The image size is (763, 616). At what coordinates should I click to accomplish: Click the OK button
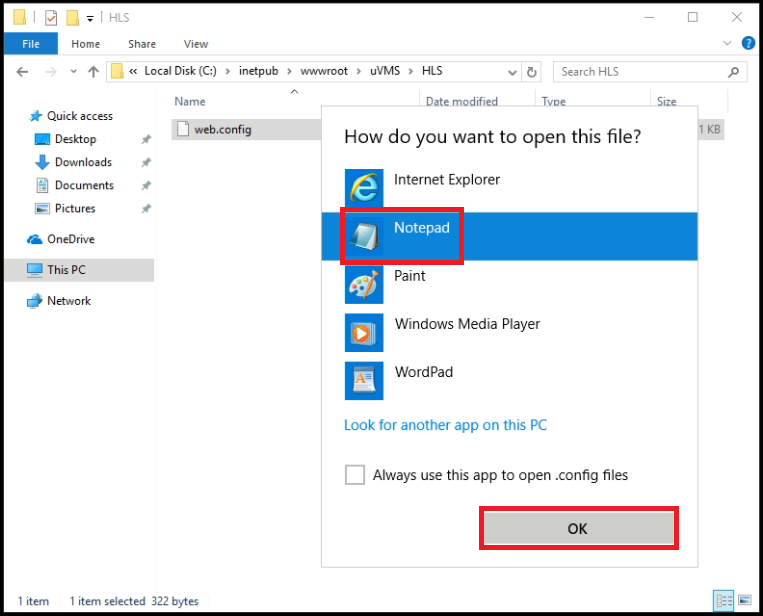(578, 528)
